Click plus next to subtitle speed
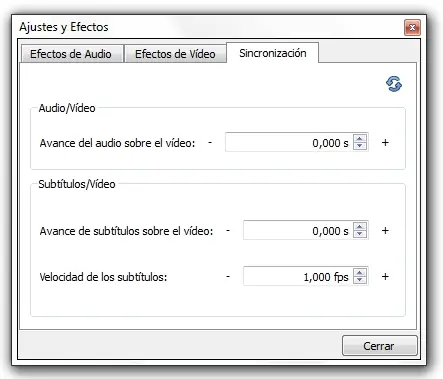Viewport: 443px width, 379px height. [x=385, y=276]
